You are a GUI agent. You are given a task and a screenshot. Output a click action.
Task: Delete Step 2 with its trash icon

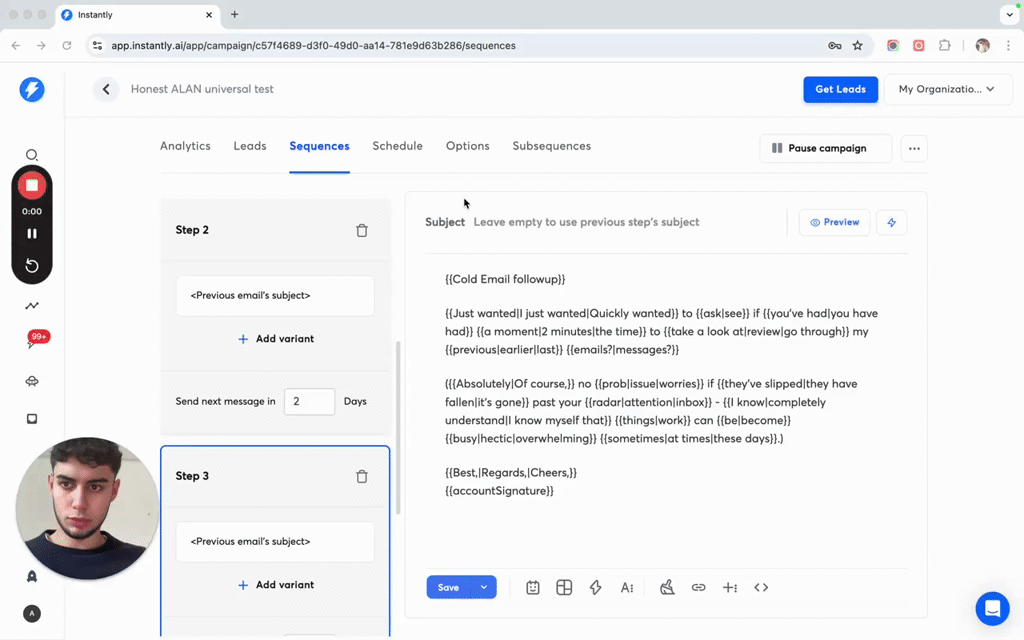point(362,230)
